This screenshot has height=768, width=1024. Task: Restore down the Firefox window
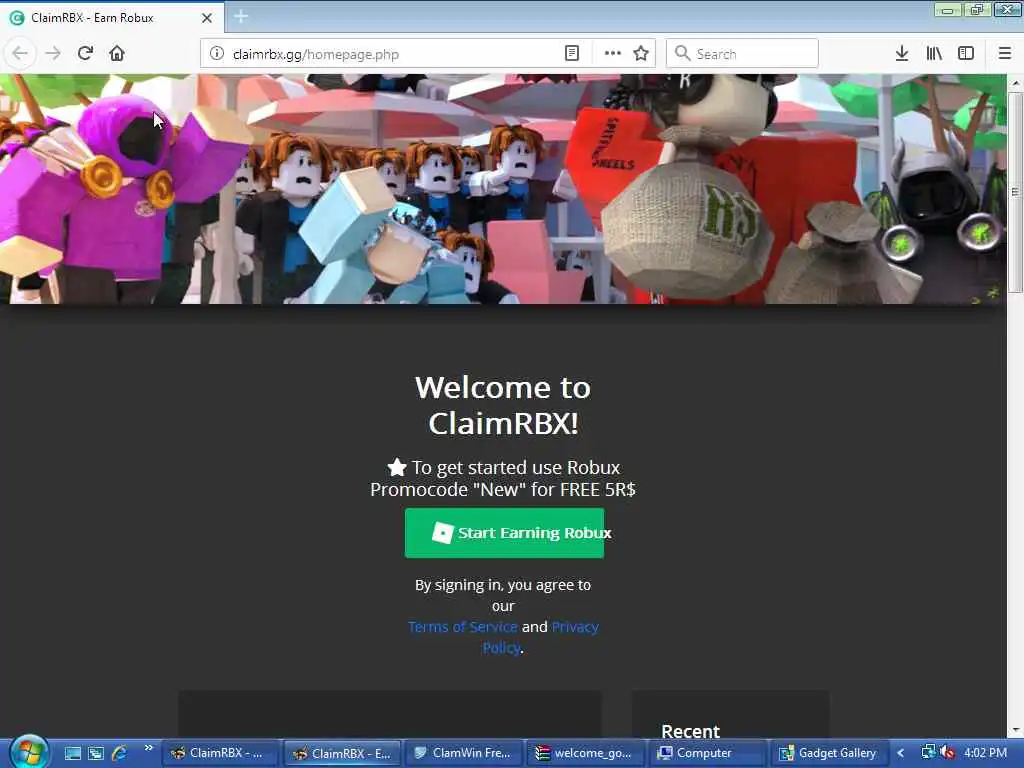[x=976, y=10]
